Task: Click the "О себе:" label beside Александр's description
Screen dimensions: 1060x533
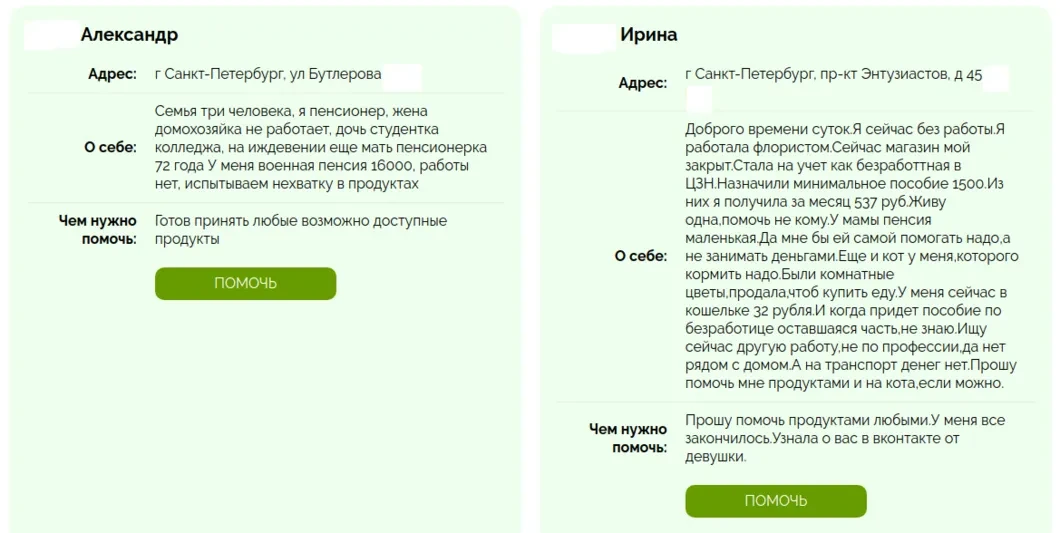Action: [111, 147]
